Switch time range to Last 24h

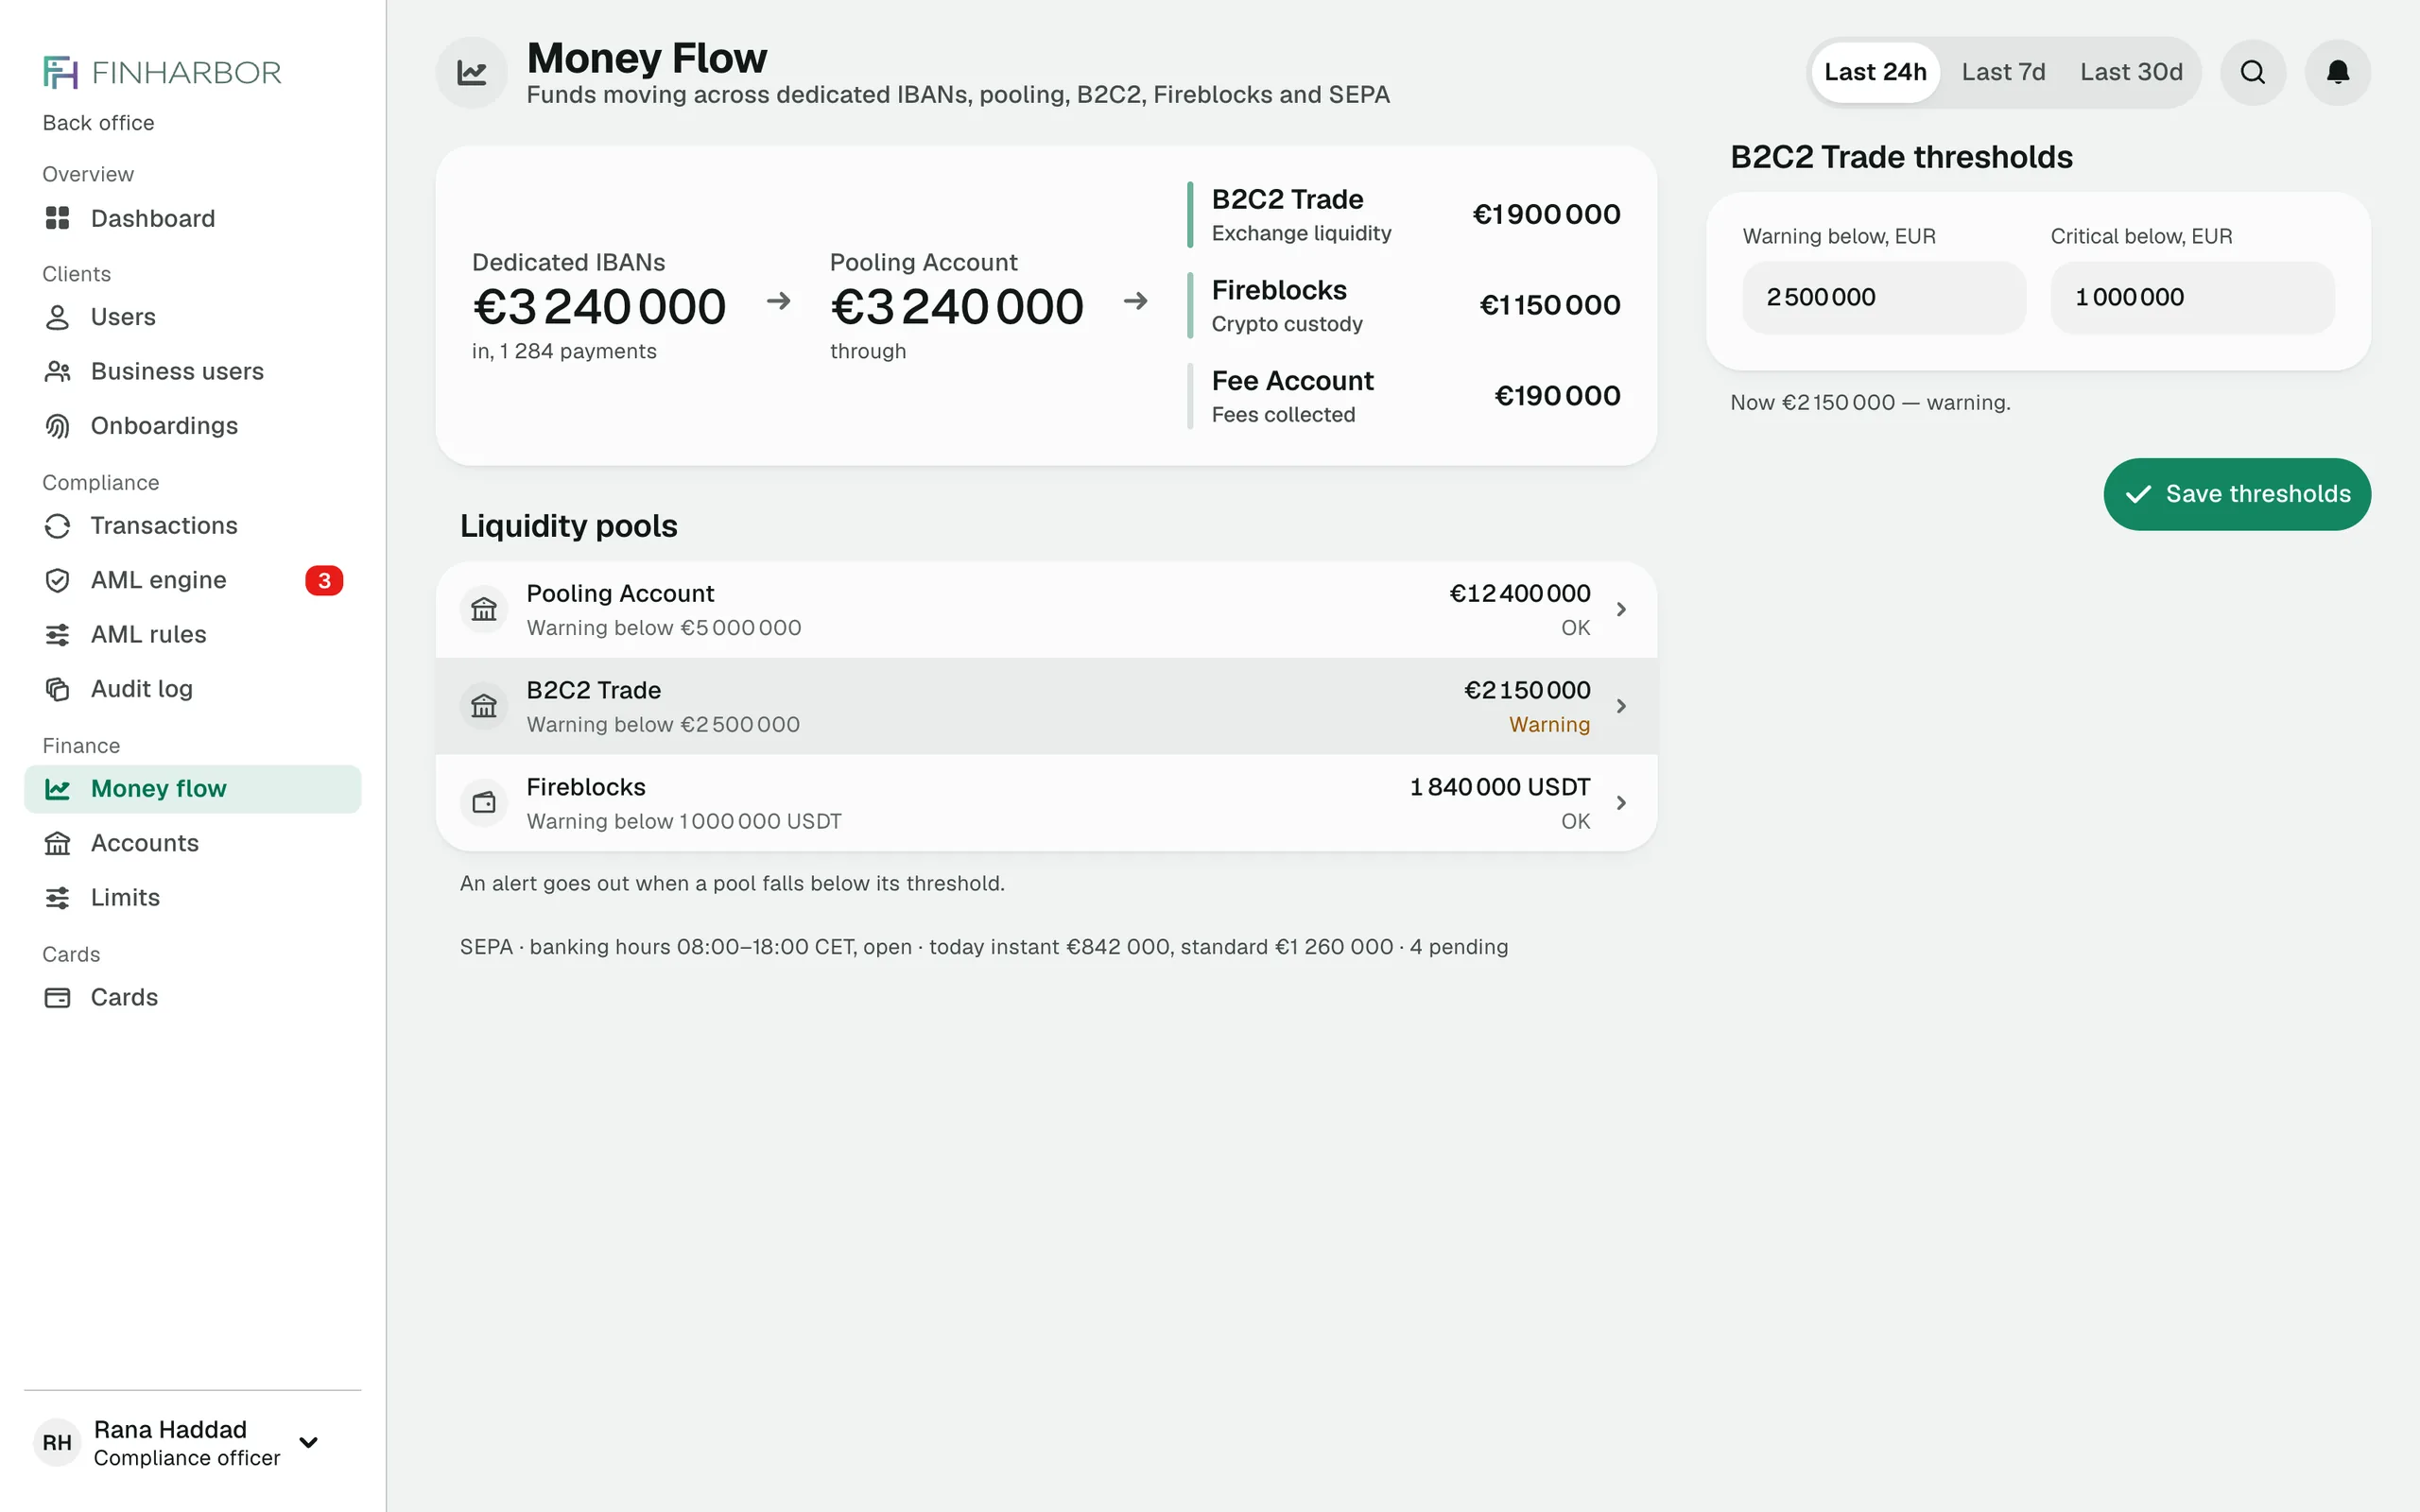(x=1875, y=72)
